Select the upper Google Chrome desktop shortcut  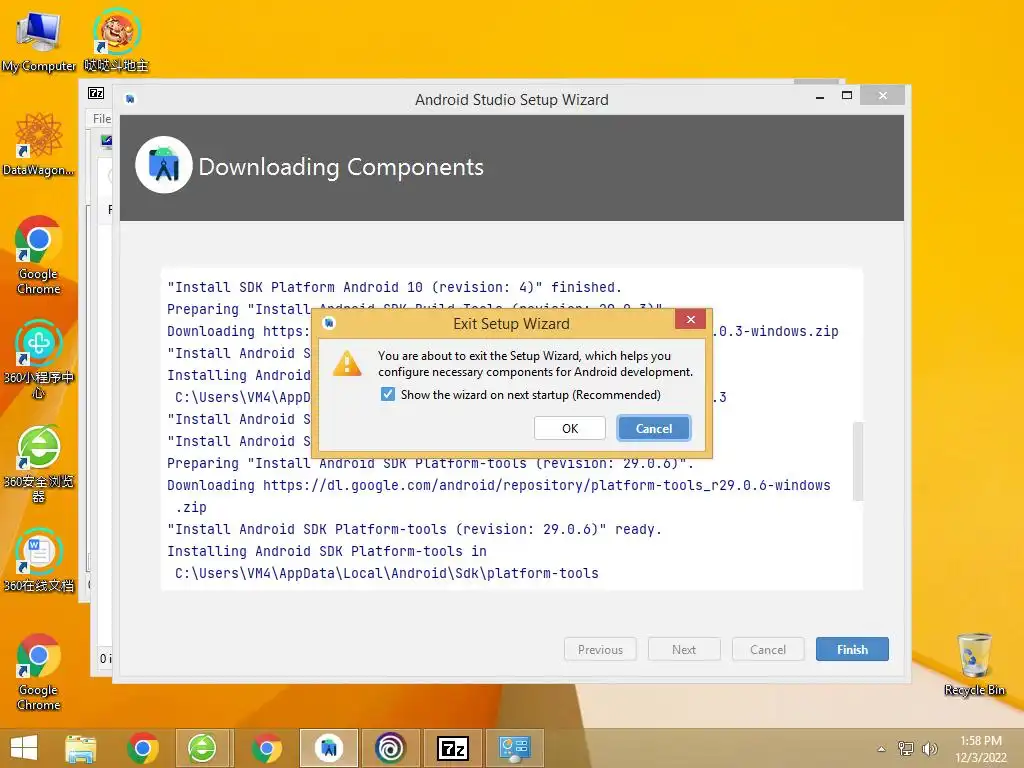tap(38, 255)
